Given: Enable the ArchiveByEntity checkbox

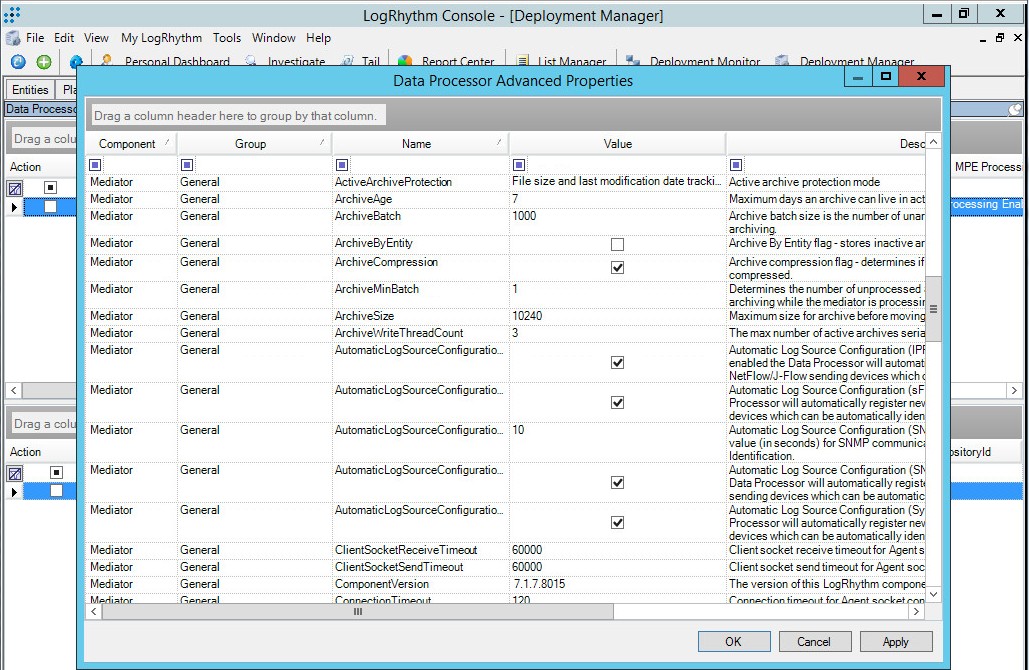Looking at the screenshot, I should point(617,242).
